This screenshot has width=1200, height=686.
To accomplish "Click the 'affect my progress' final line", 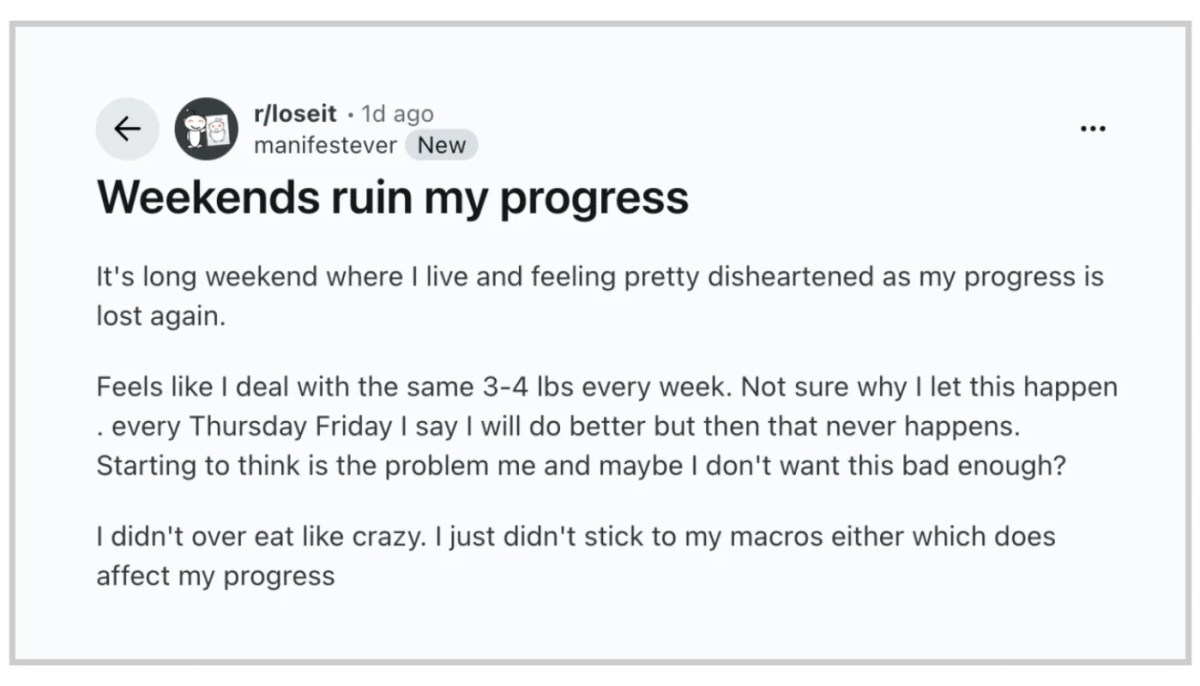I will [215, 576].
